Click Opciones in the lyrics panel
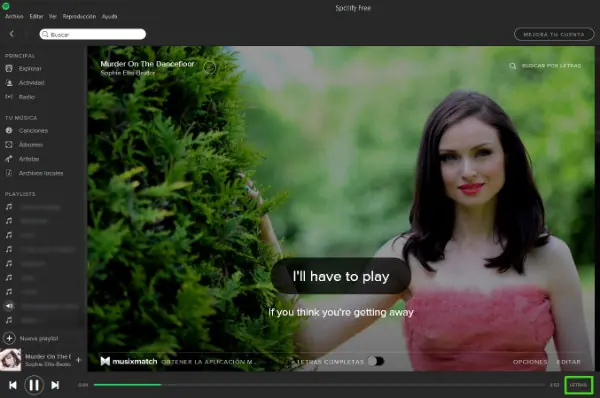 (x=530, y=362)
